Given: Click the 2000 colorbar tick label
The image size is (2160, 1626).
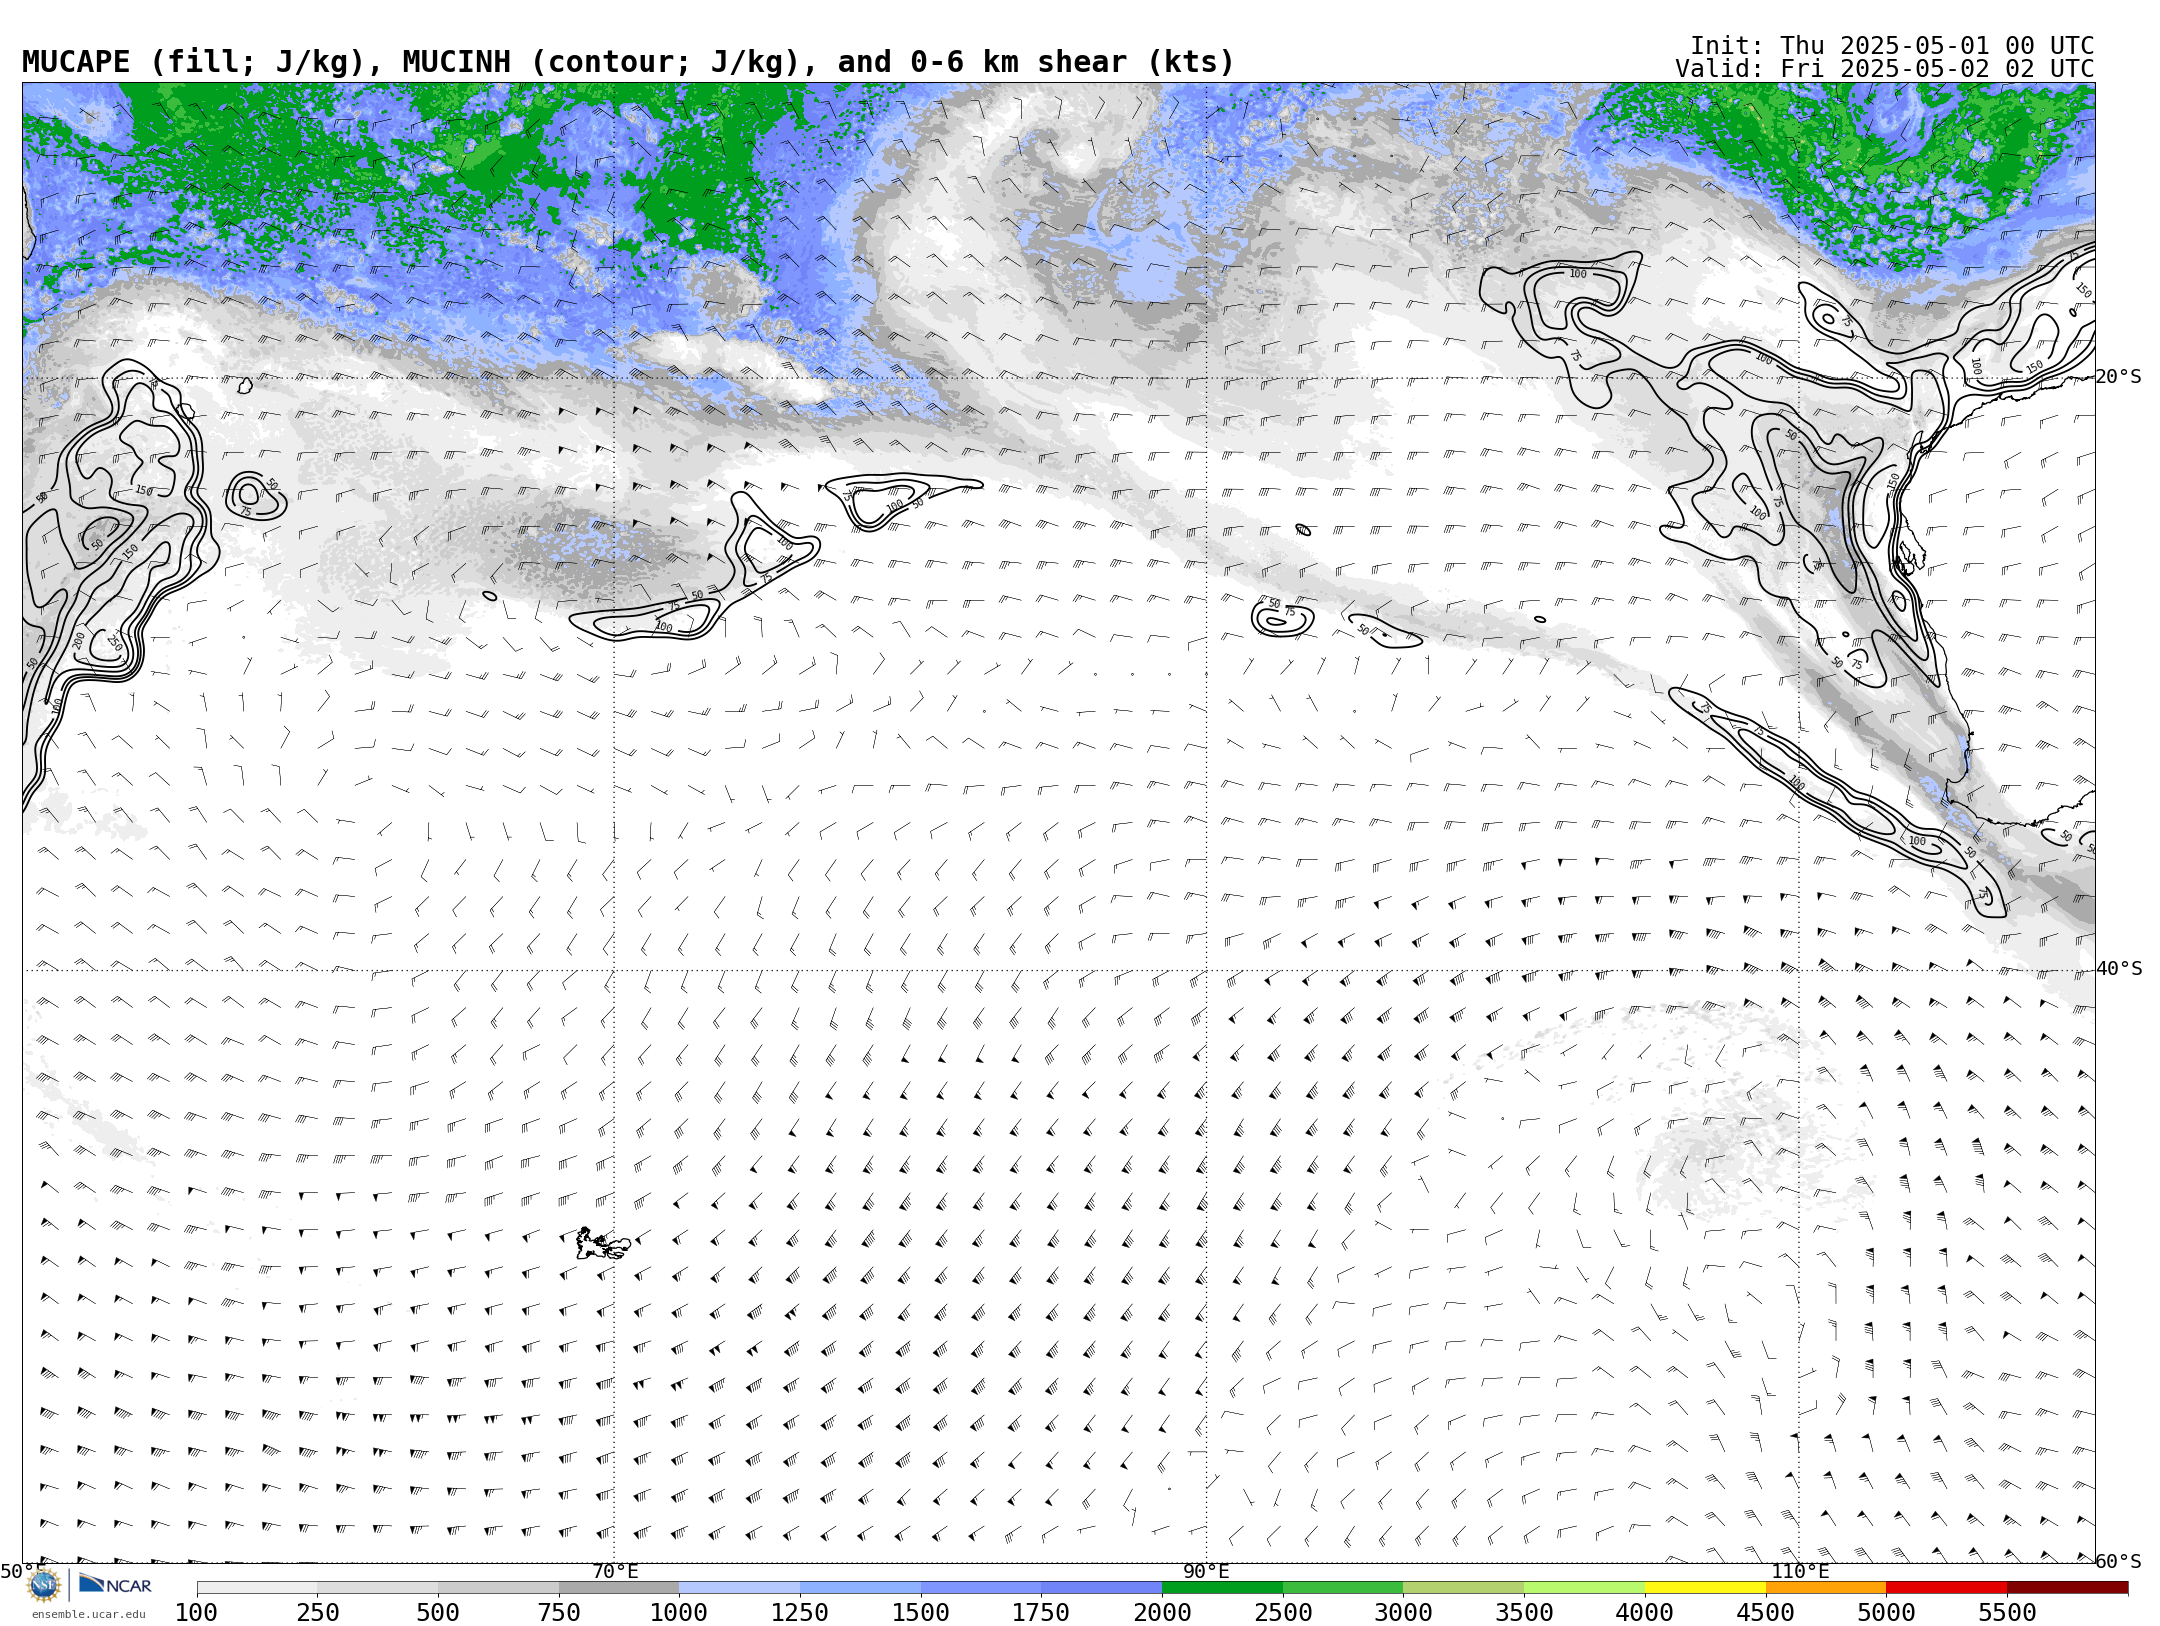Looking at the screenshot, I should coord(1162,1613).
